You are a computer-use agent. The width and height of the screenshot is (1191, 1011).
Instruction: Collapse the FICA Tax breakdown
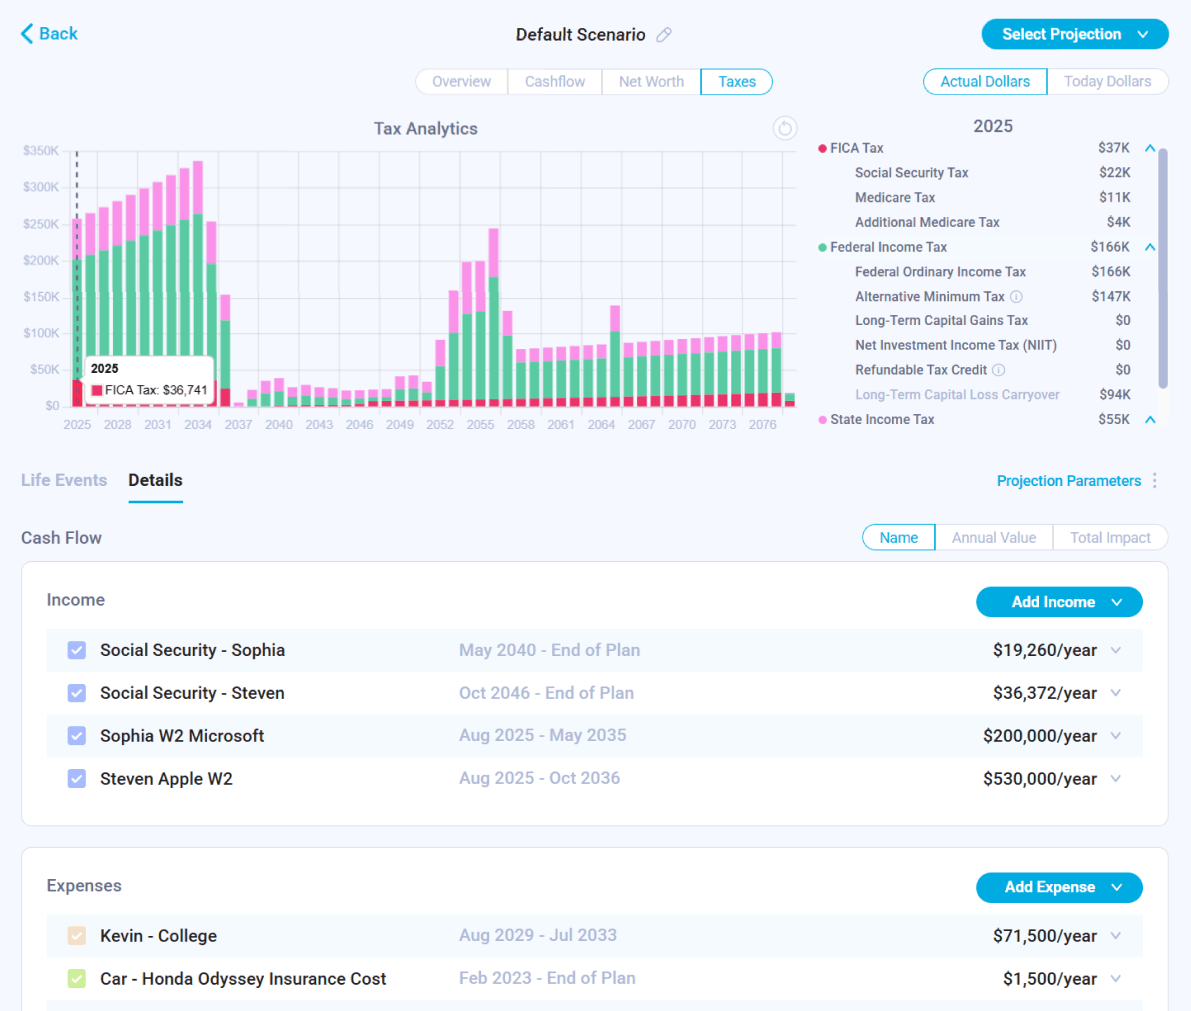1150,148
